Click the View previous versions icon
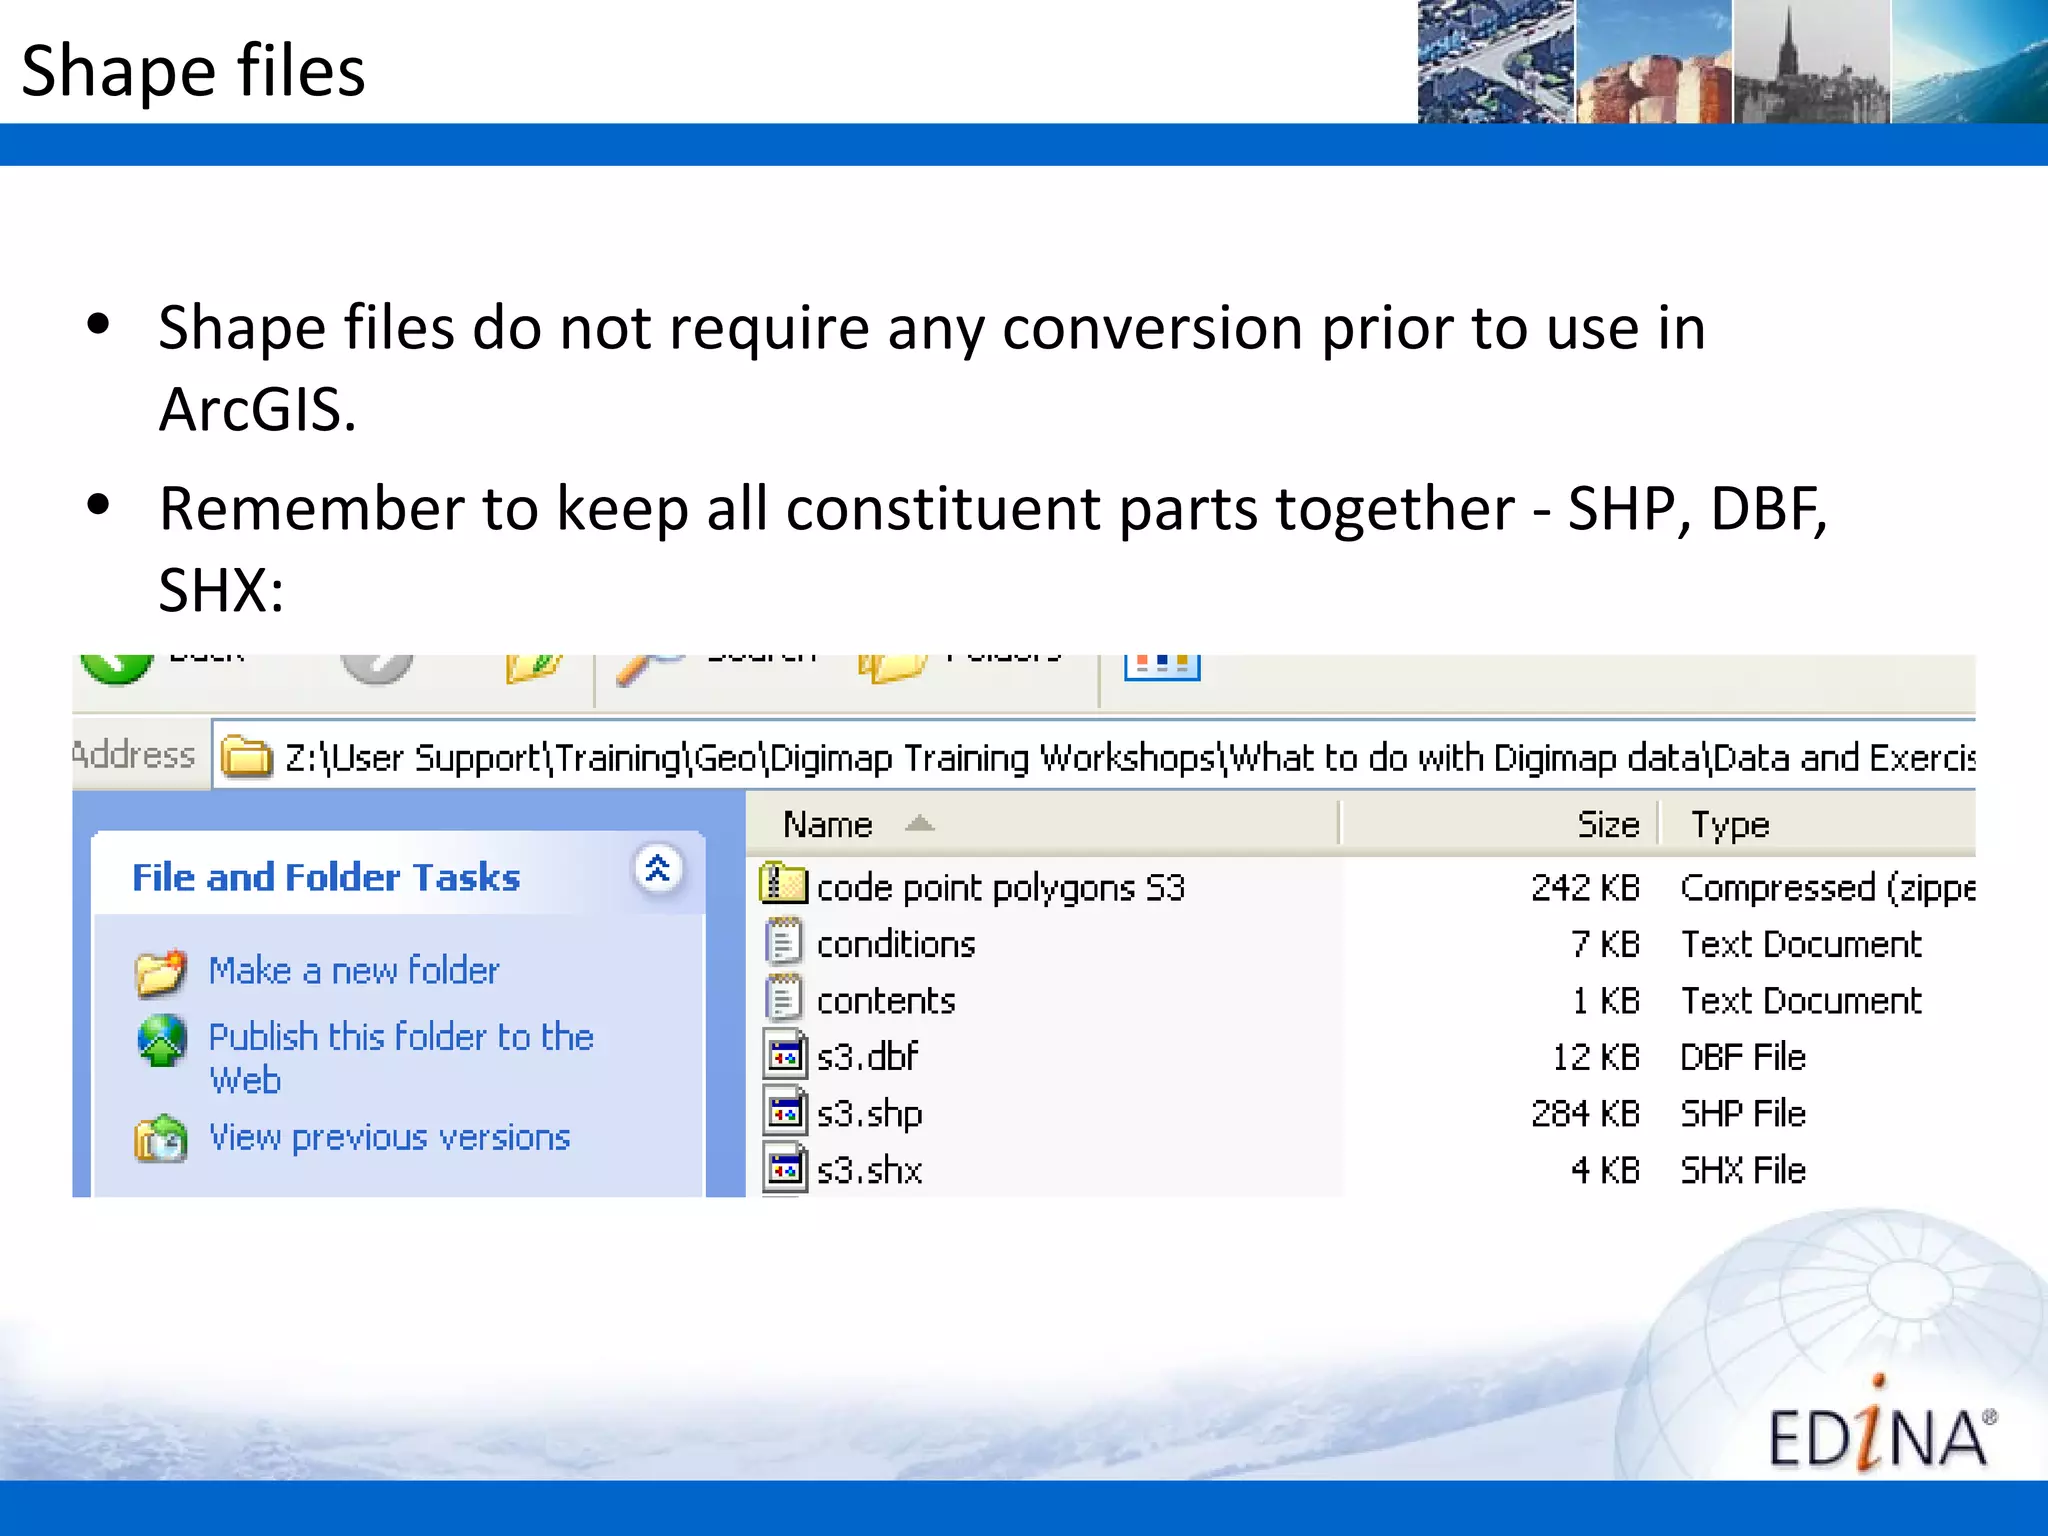 [x=161, y=1139]
